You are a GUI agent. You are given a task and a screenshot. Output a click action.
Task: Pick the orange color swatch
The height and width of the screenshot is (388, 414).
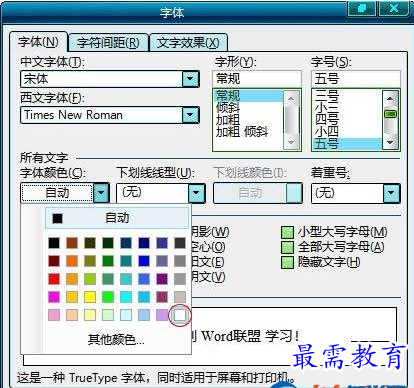[x=72, y=261]
